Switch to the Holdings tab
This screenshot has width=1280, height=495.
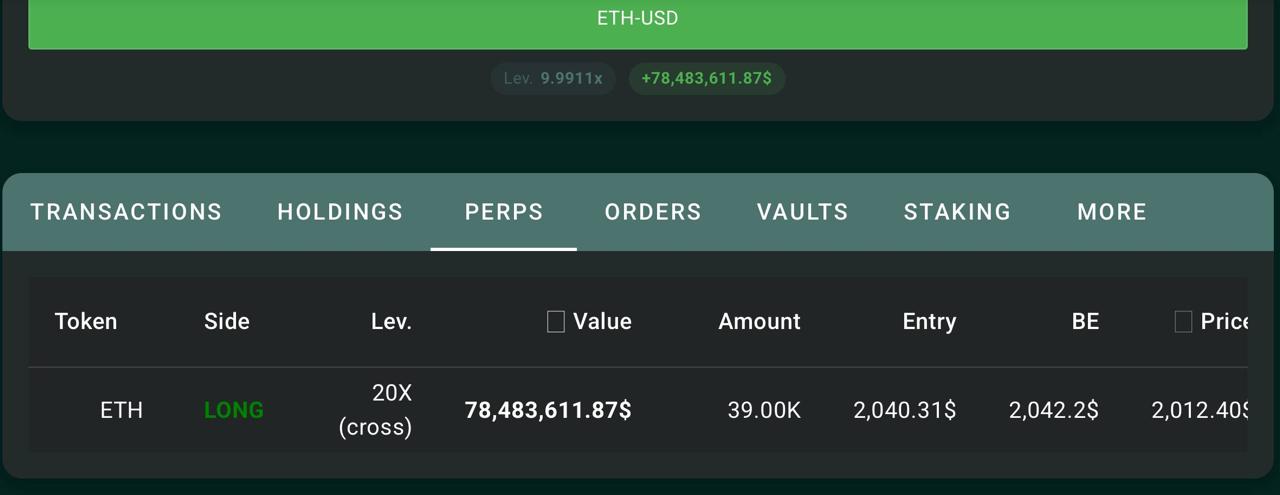coord(340,212)
